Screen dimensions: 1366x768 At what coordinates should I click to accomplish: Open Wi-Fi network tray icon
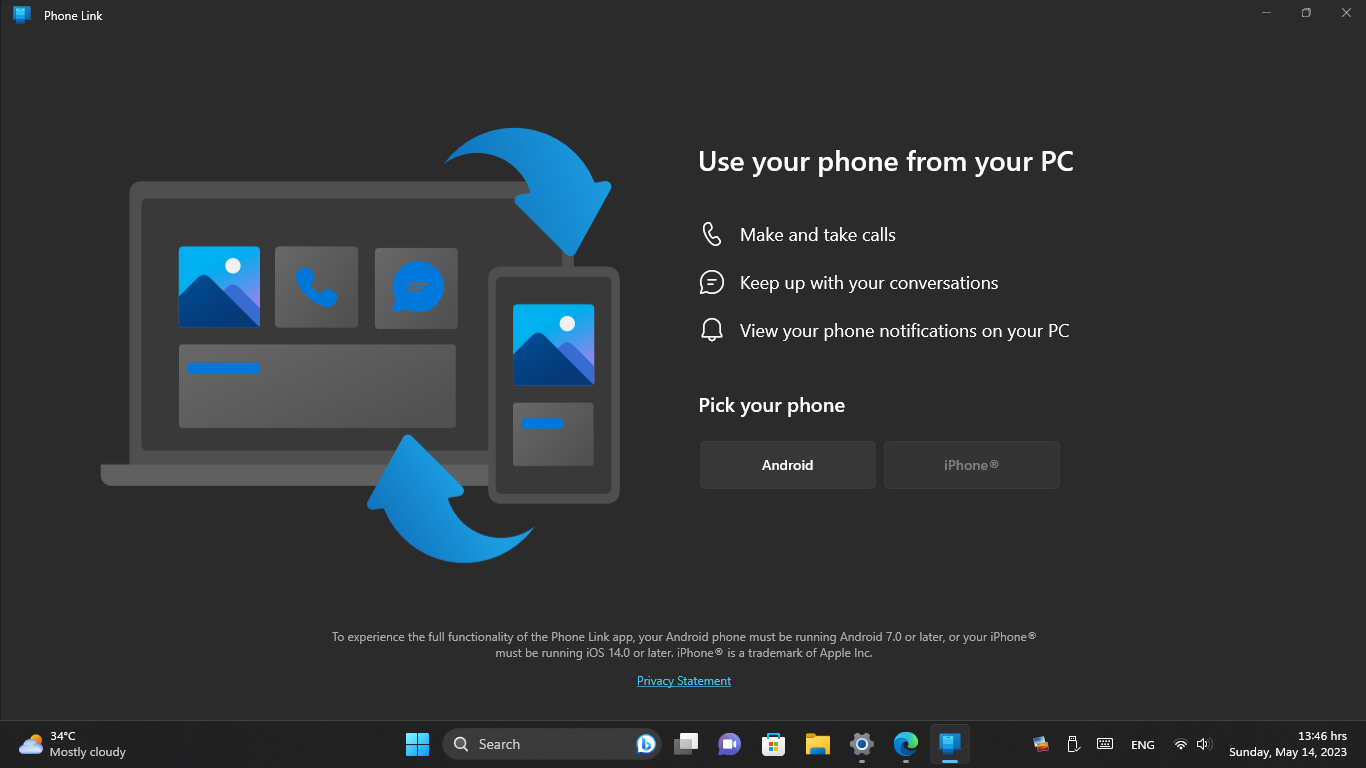[x=1181, y=744]
